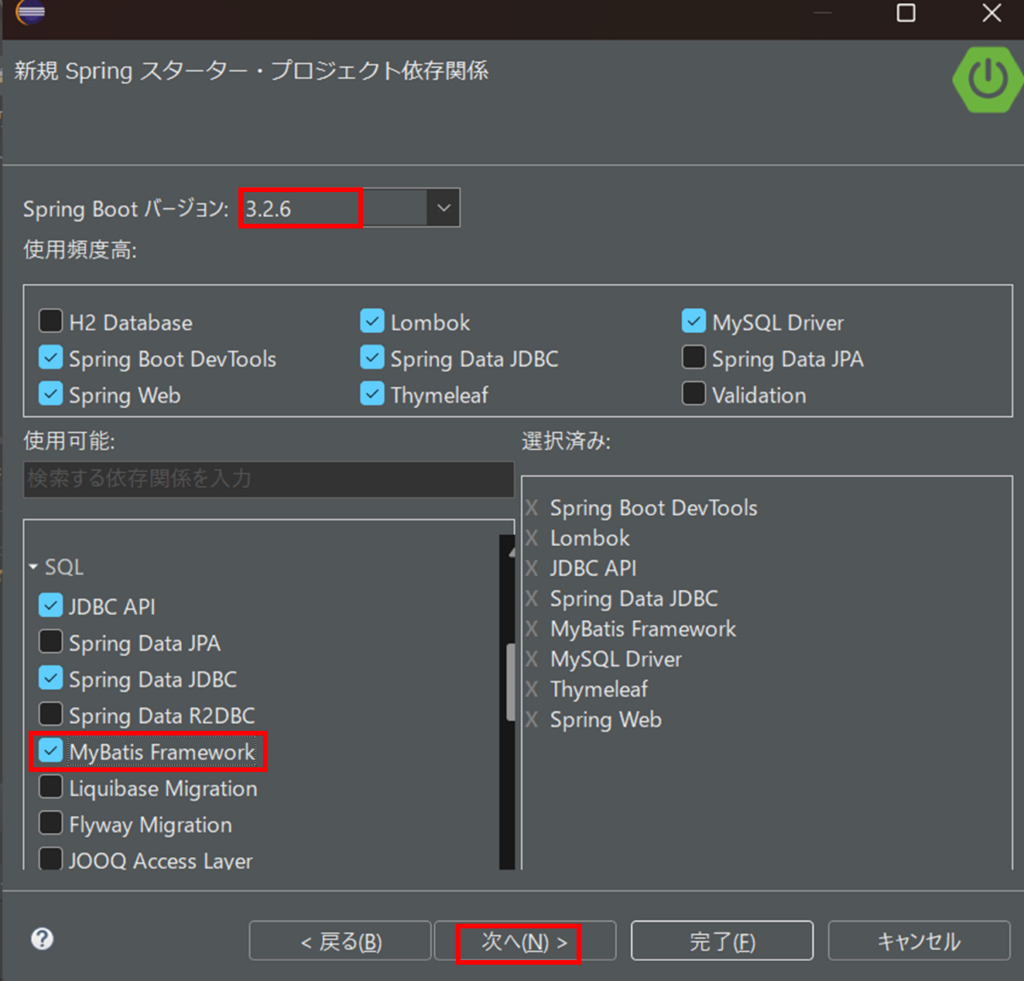Toggle the MyBatis Framework checkbox
The height and width of the screenshot is (981, 1024).
(51, 751)
